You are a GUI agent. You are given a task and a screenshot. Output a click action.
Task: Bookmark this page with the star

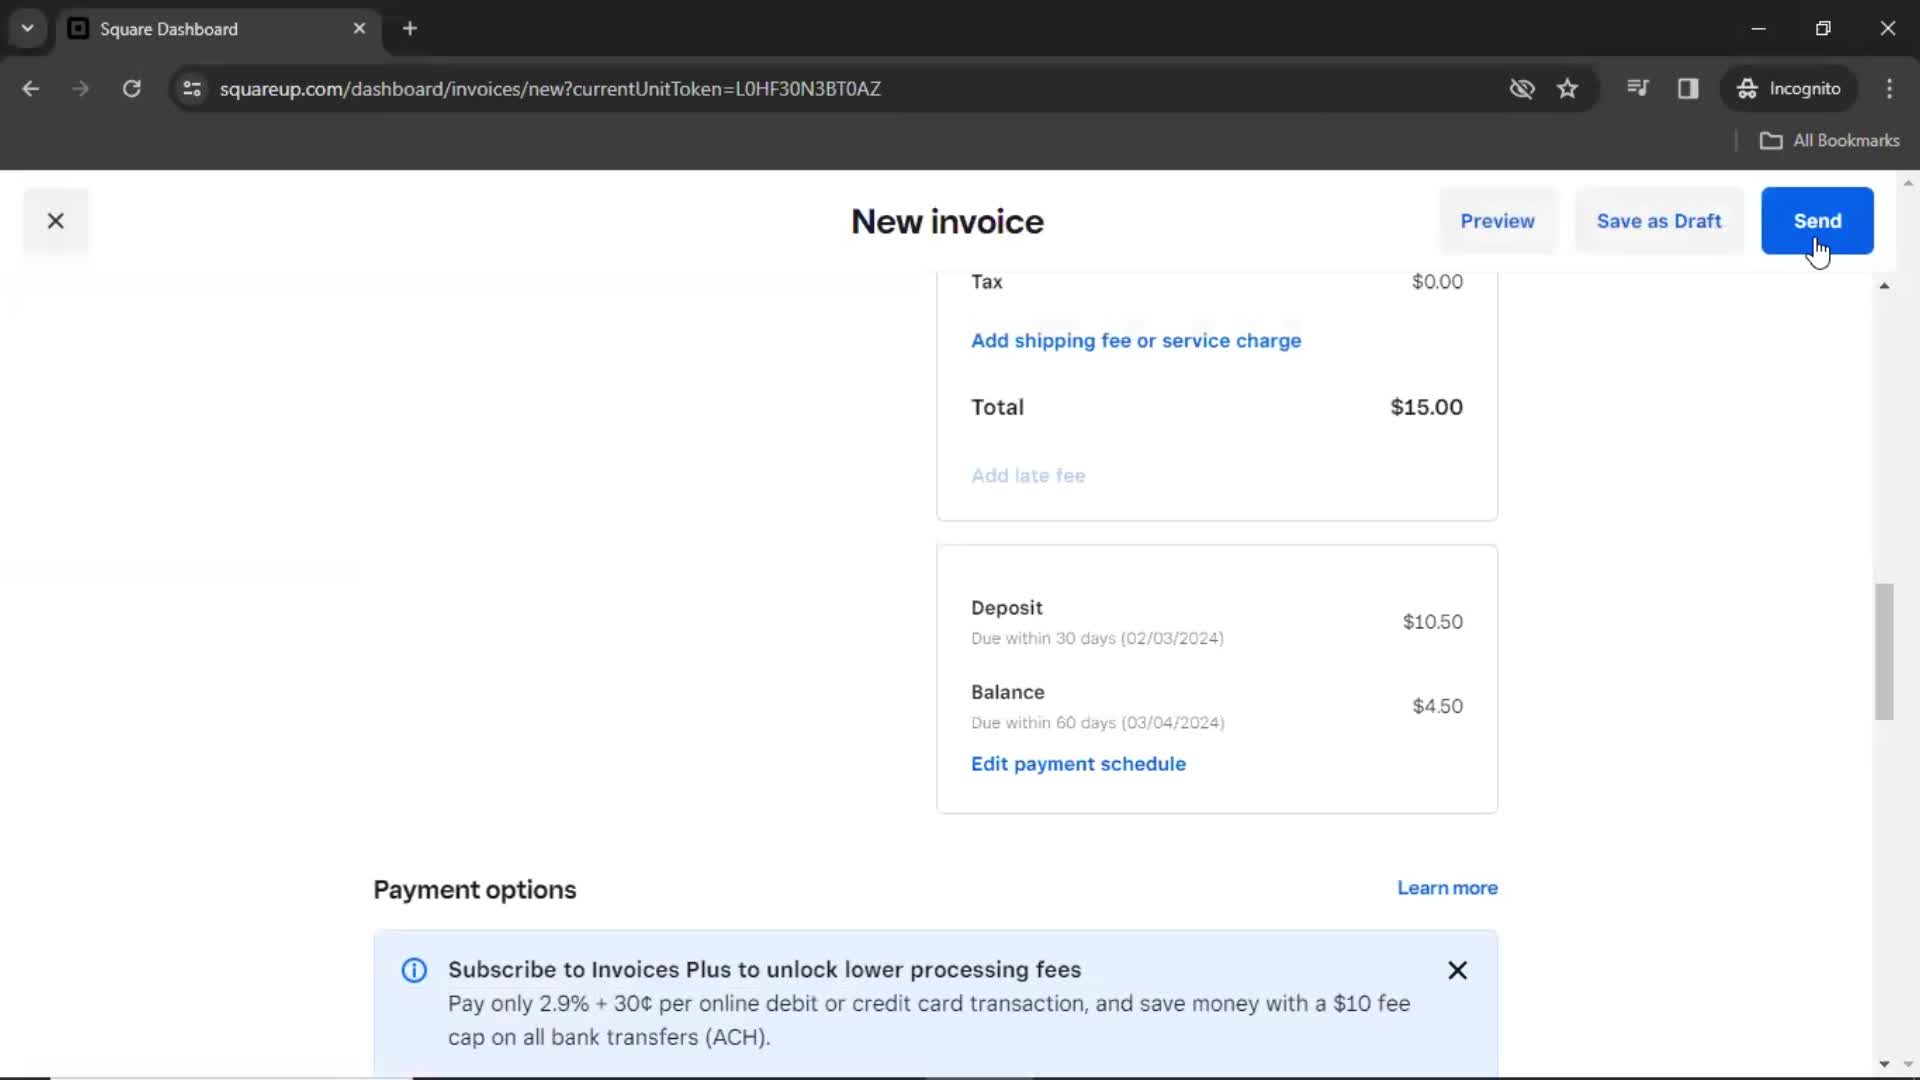point(1567,89)
